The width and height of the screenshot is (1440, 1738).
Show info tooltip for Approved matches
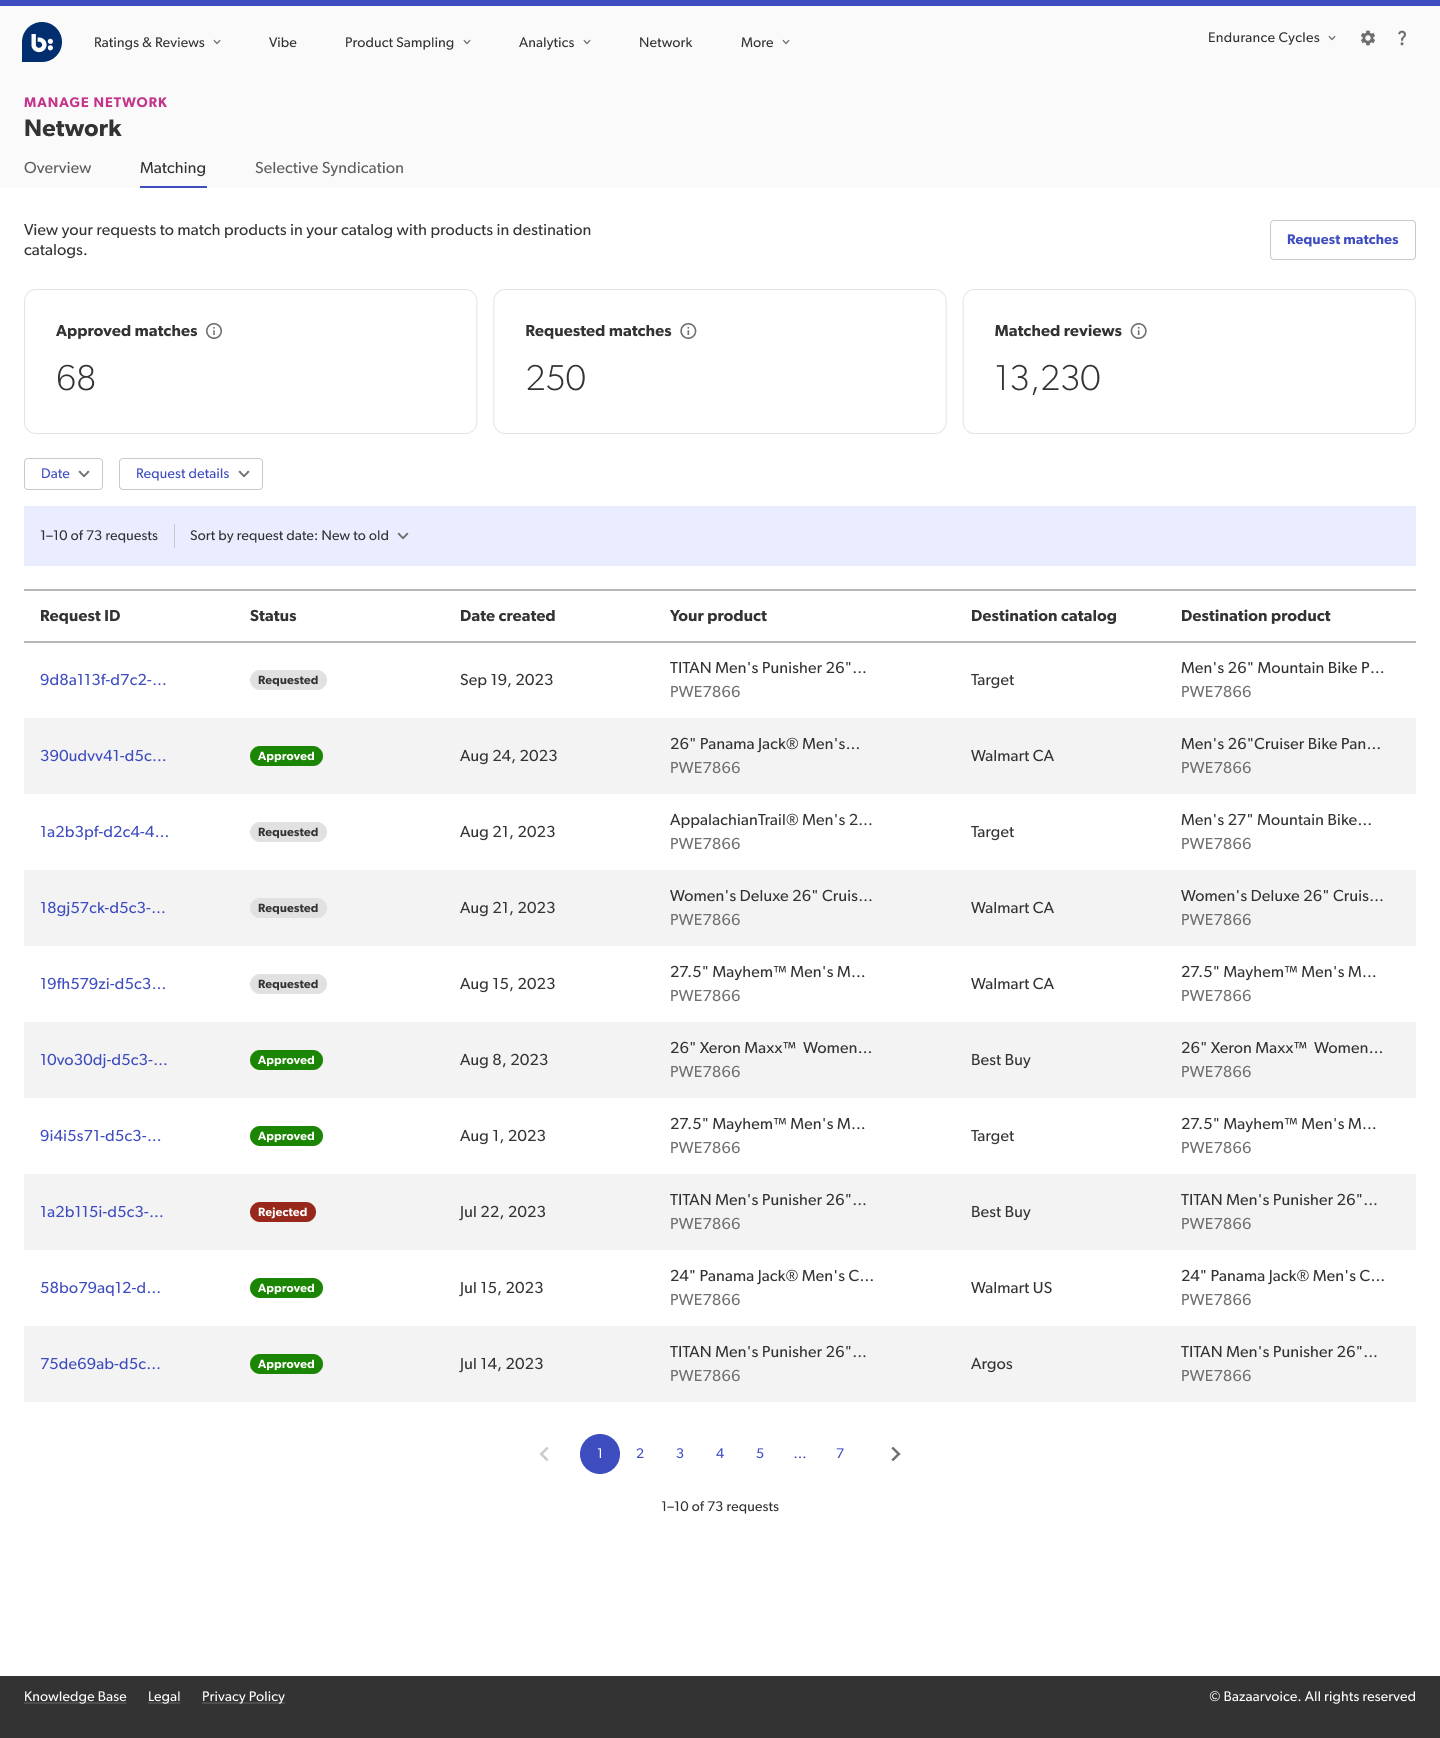point(214,331)
